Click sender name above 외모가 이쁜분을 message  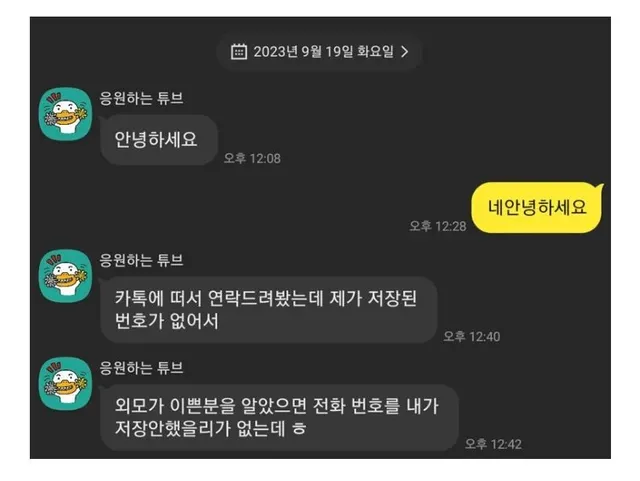[x=141, y=368]
